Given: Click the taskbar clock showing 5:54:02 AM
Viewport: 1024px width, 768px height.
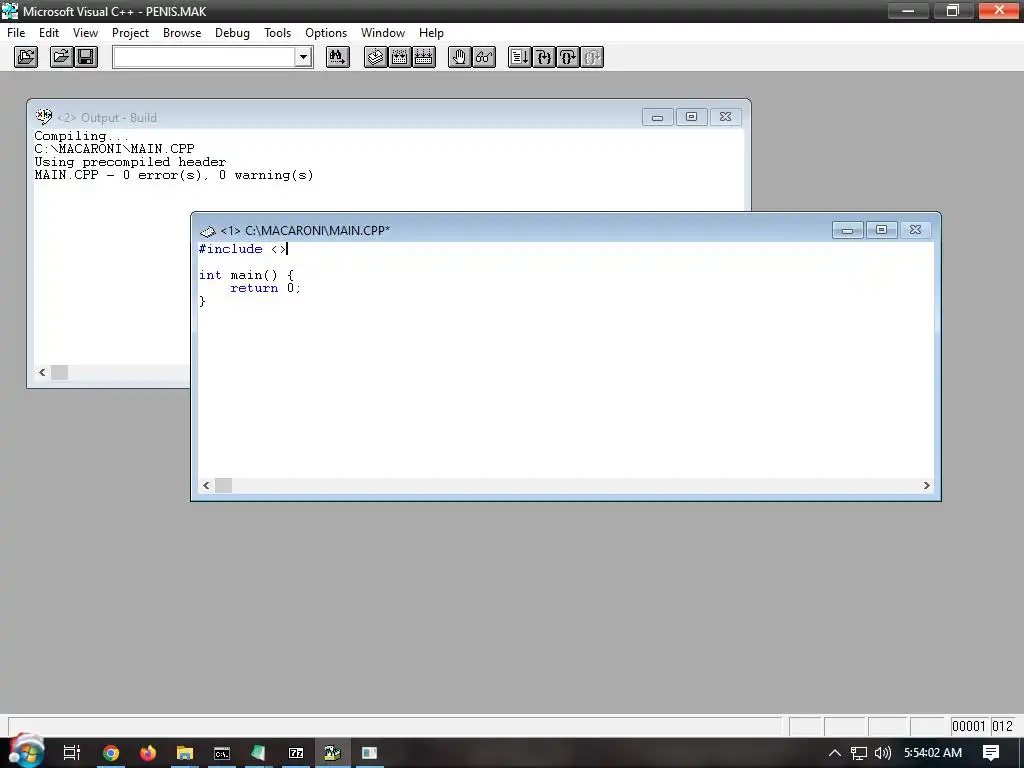Looking at the screenshot, I should click(x=933, y=753).
